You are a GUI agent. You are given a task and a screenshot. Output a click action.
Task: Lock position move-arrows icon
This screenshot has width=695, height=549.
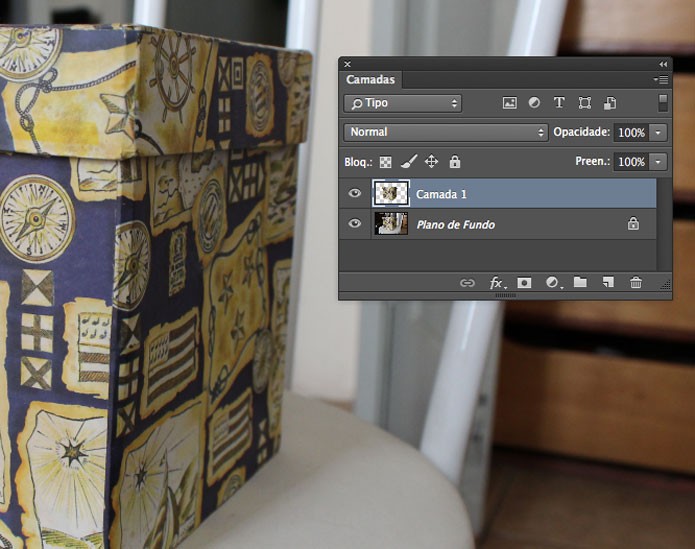pyautogui.click(x=431, y=162)
